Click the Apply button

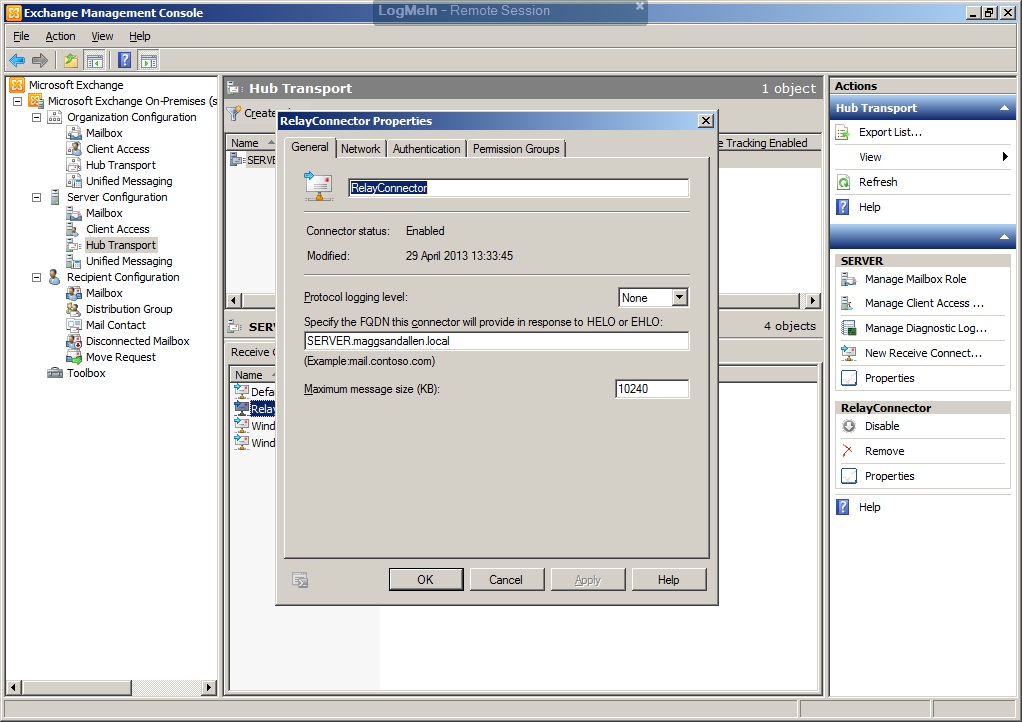[588, 579]
